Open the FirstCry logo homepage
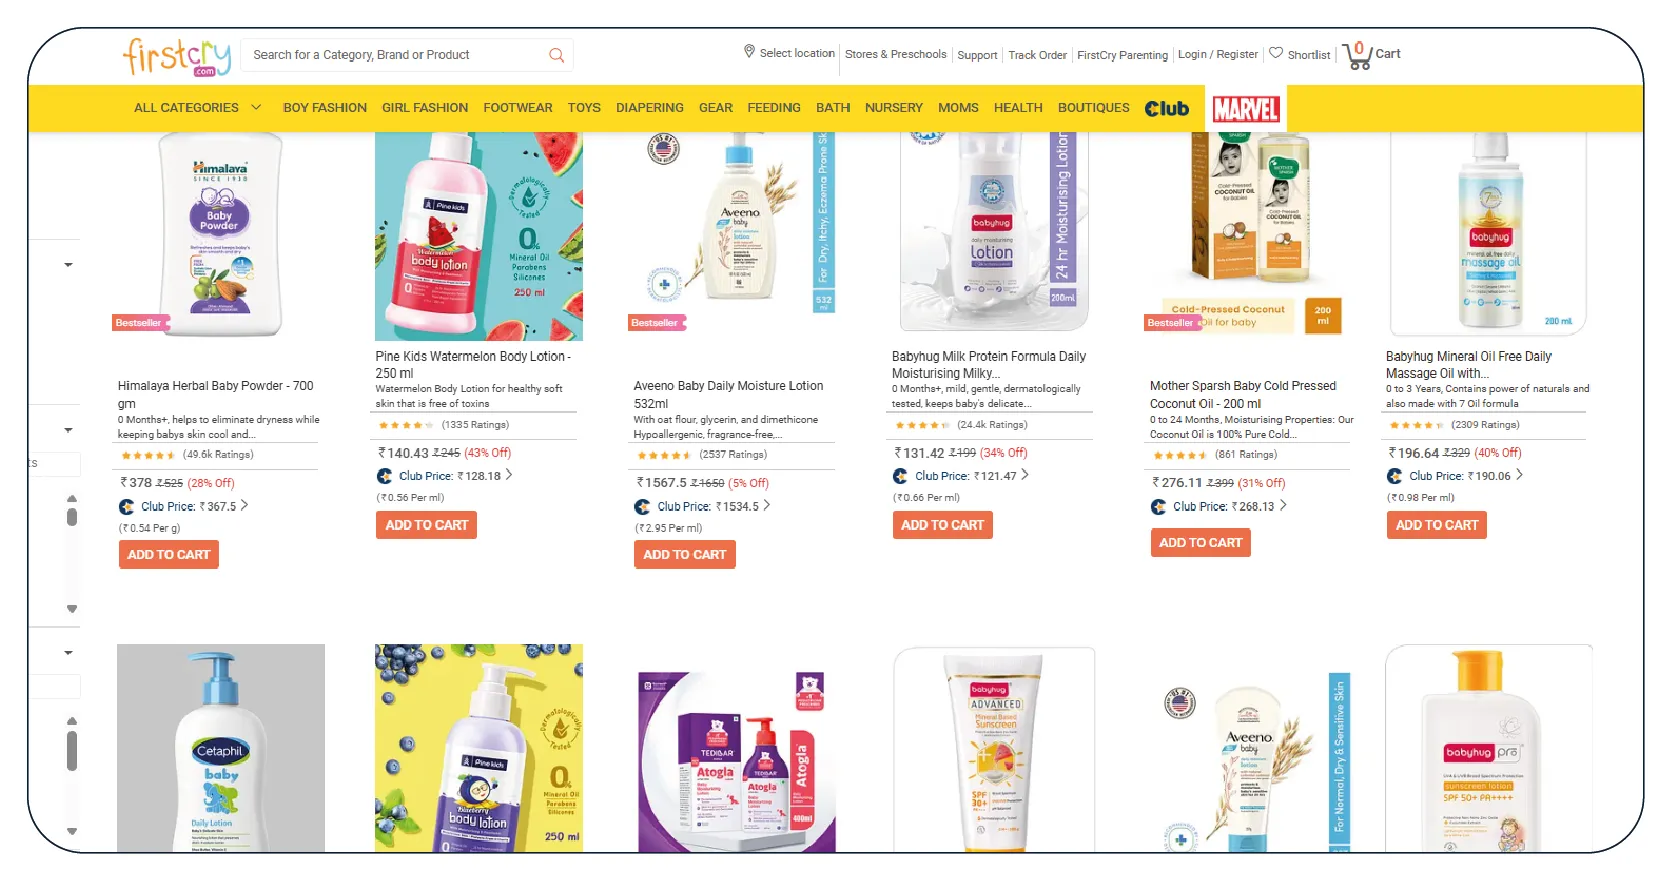 [177, 56]
